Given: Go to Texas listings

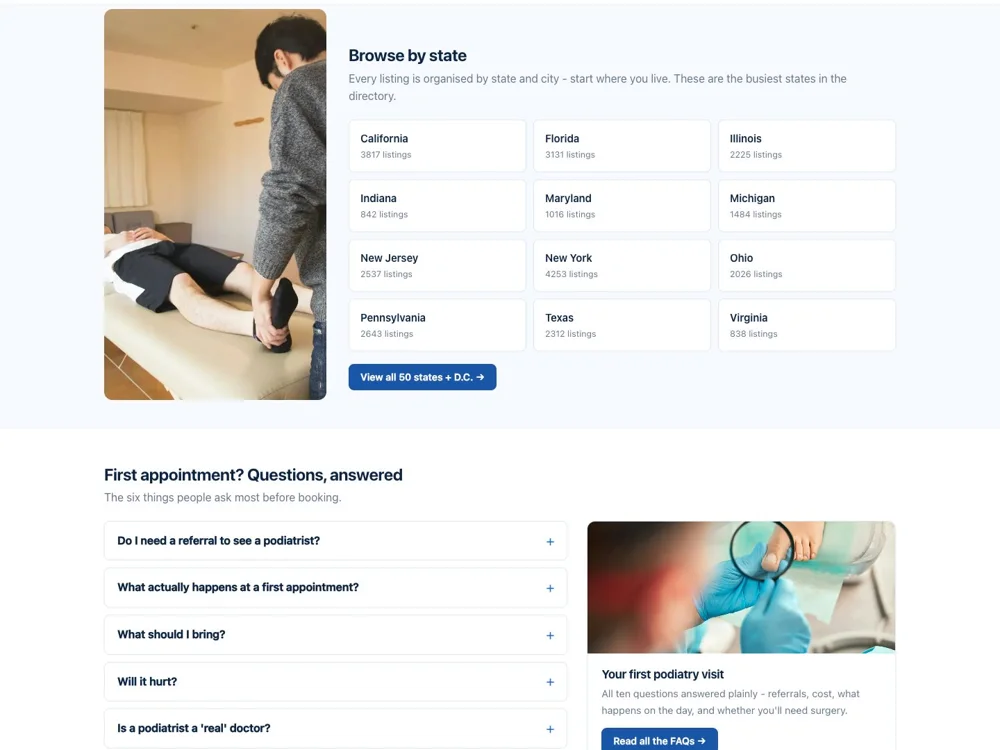Looking at the screenshot, I should 622,325.
